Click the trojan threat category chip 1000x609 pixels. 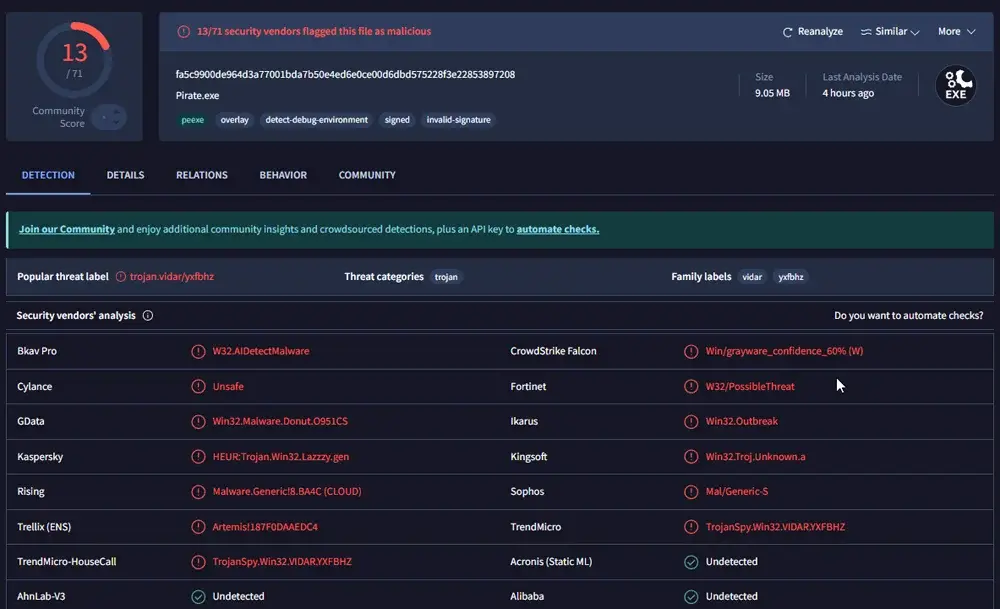click(x=446, y=277)
